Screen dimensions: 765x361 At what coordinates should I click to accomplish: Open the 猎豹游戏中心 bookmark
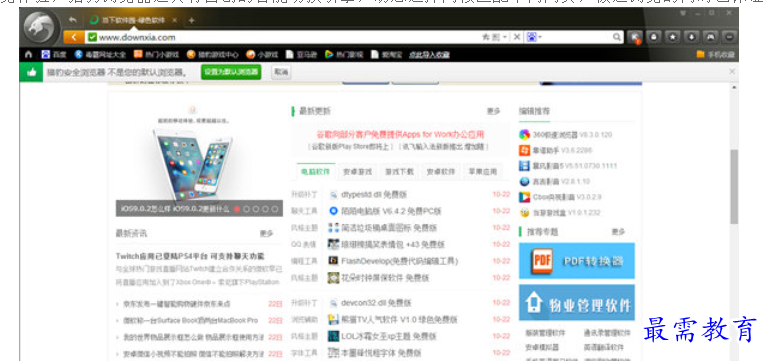[213, 54]
